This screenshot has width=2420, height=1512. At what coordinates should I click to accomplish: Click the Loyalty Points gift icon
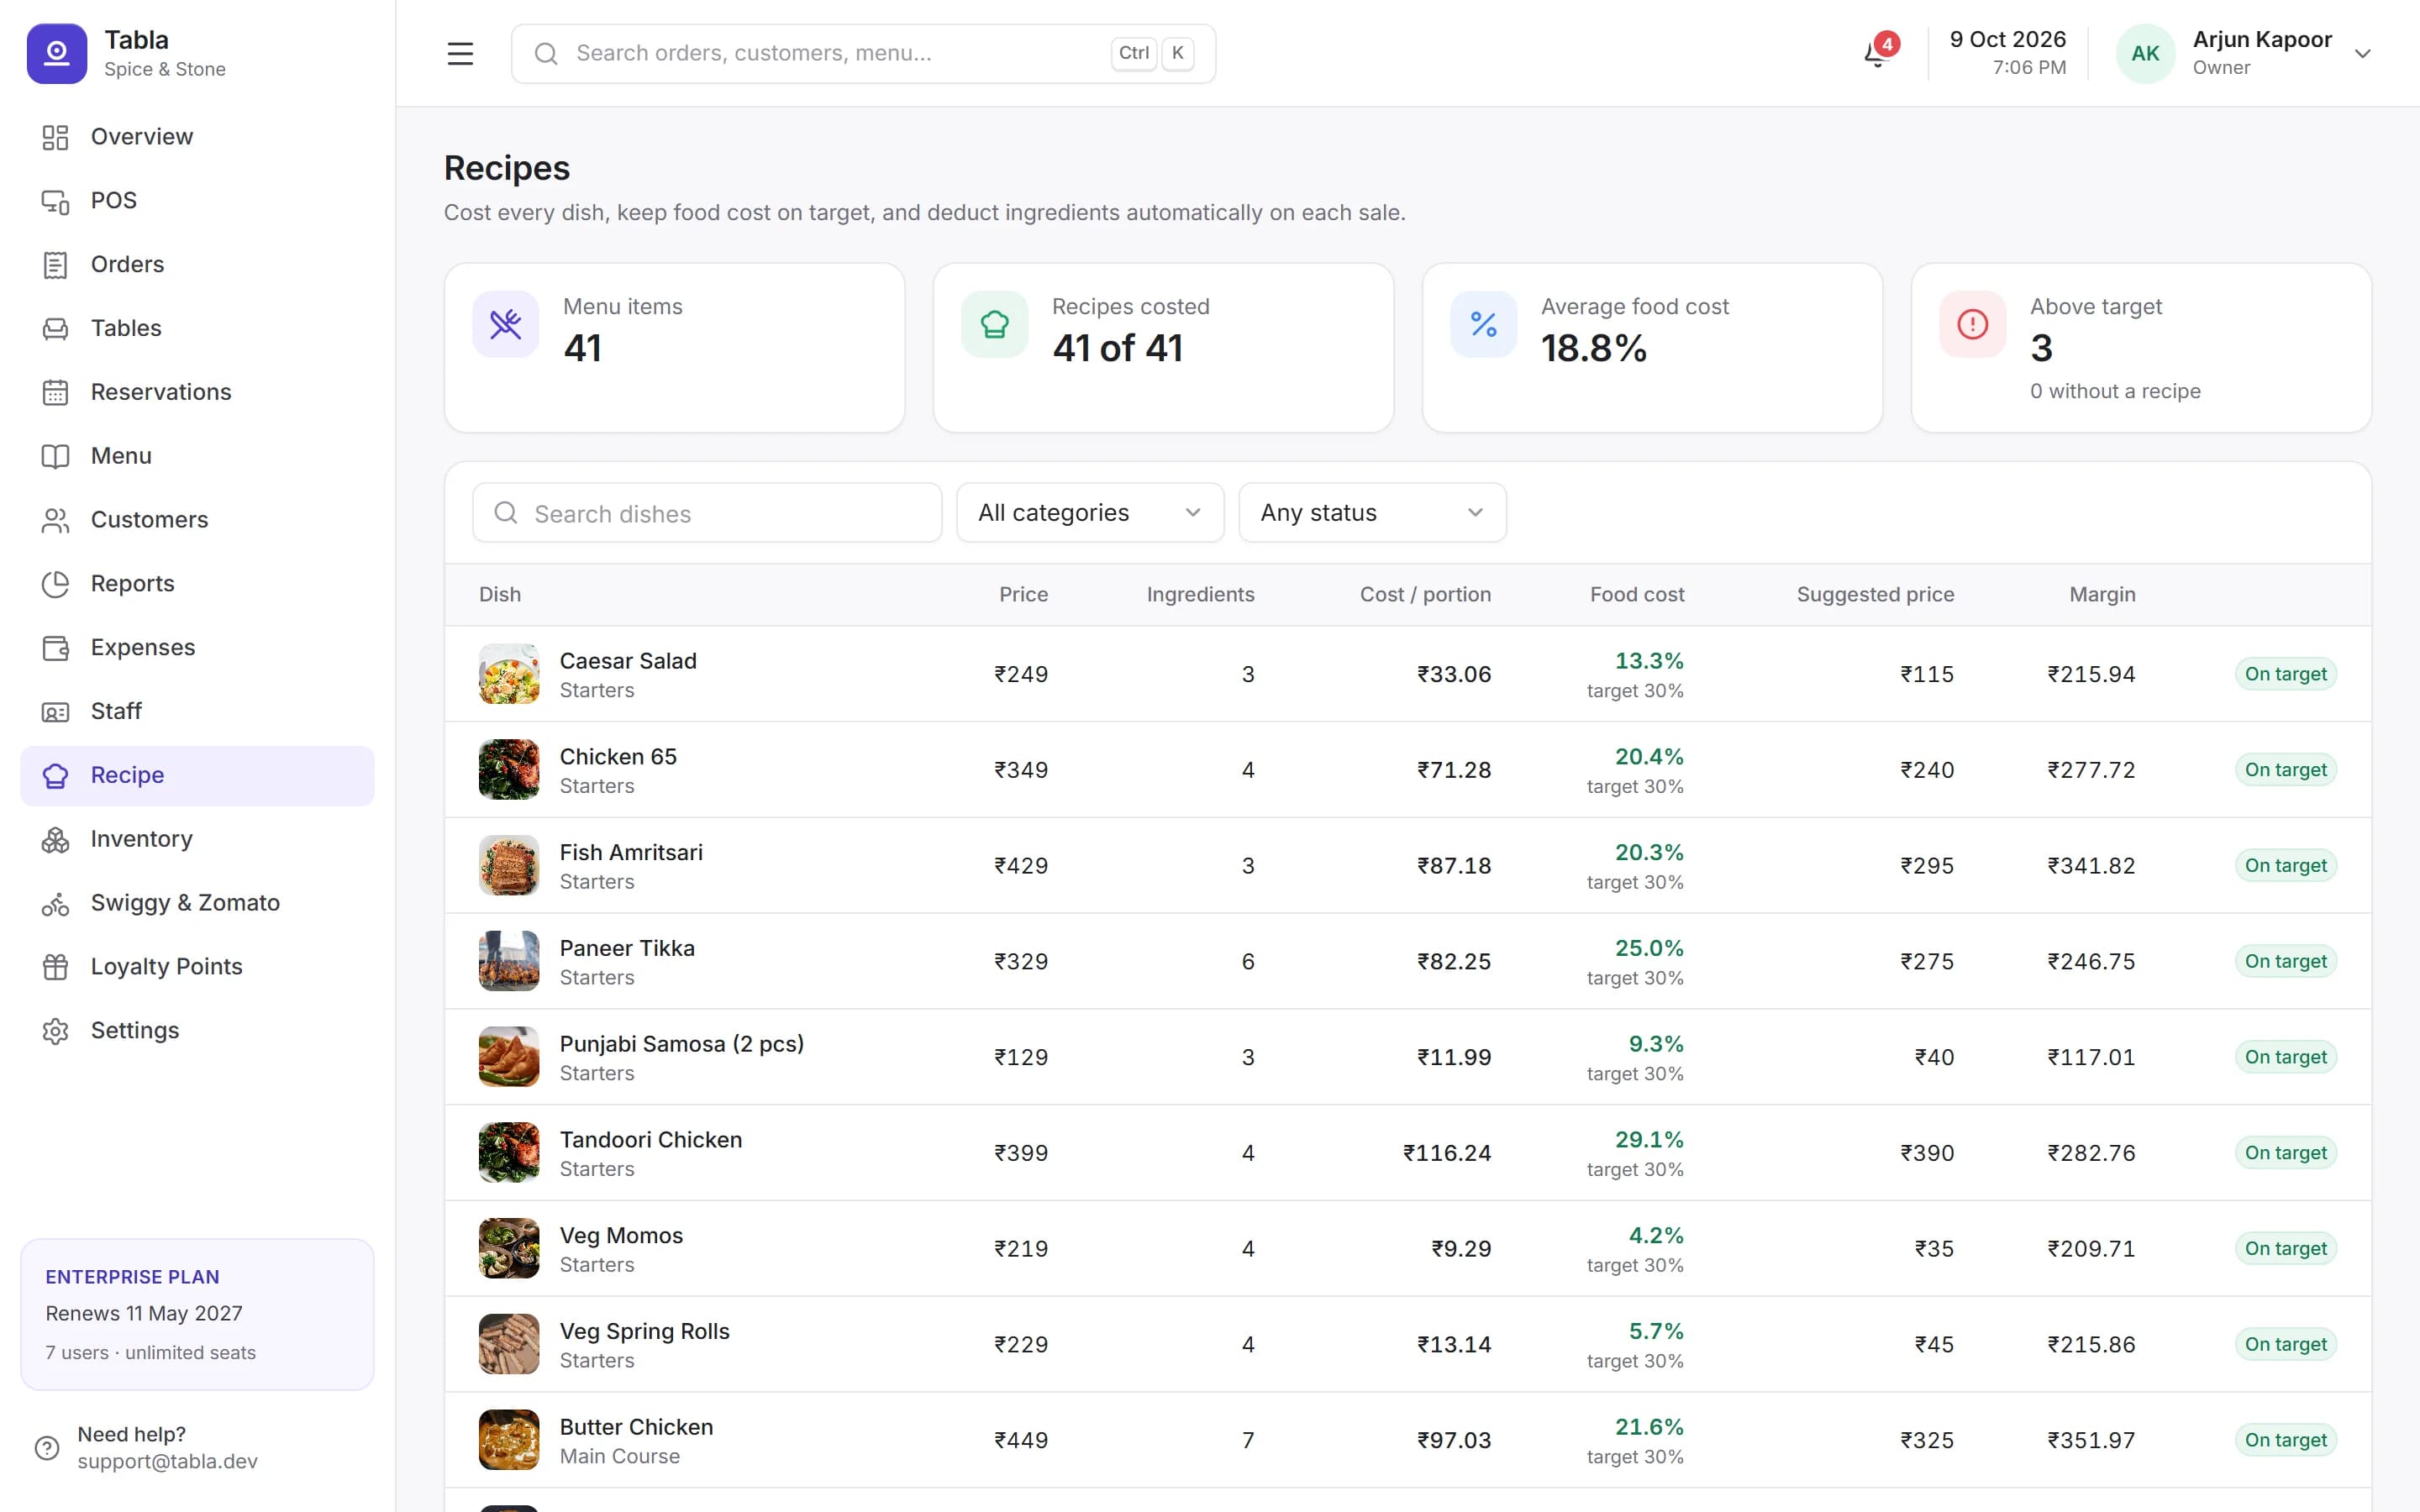coord(55,967)
